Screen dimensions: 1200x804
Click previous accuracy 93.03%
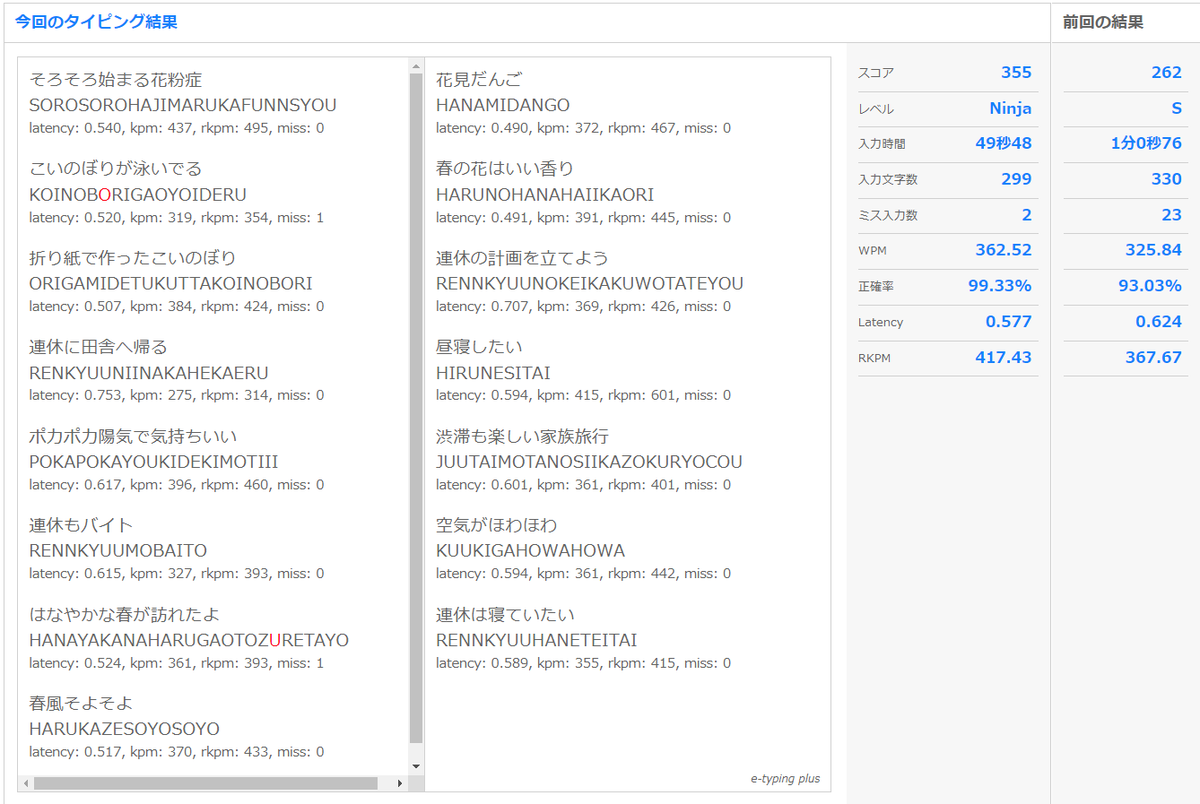(1150, 286)
